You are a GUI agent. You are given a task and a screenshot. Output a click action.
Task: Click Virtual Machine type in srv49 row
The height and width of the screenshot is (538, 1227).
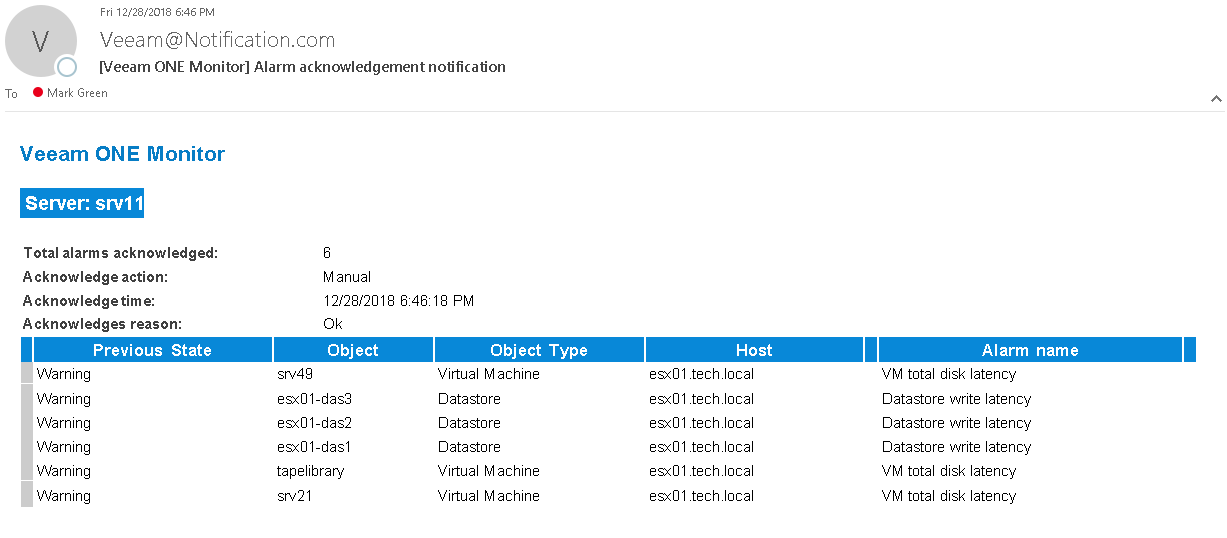489,374
